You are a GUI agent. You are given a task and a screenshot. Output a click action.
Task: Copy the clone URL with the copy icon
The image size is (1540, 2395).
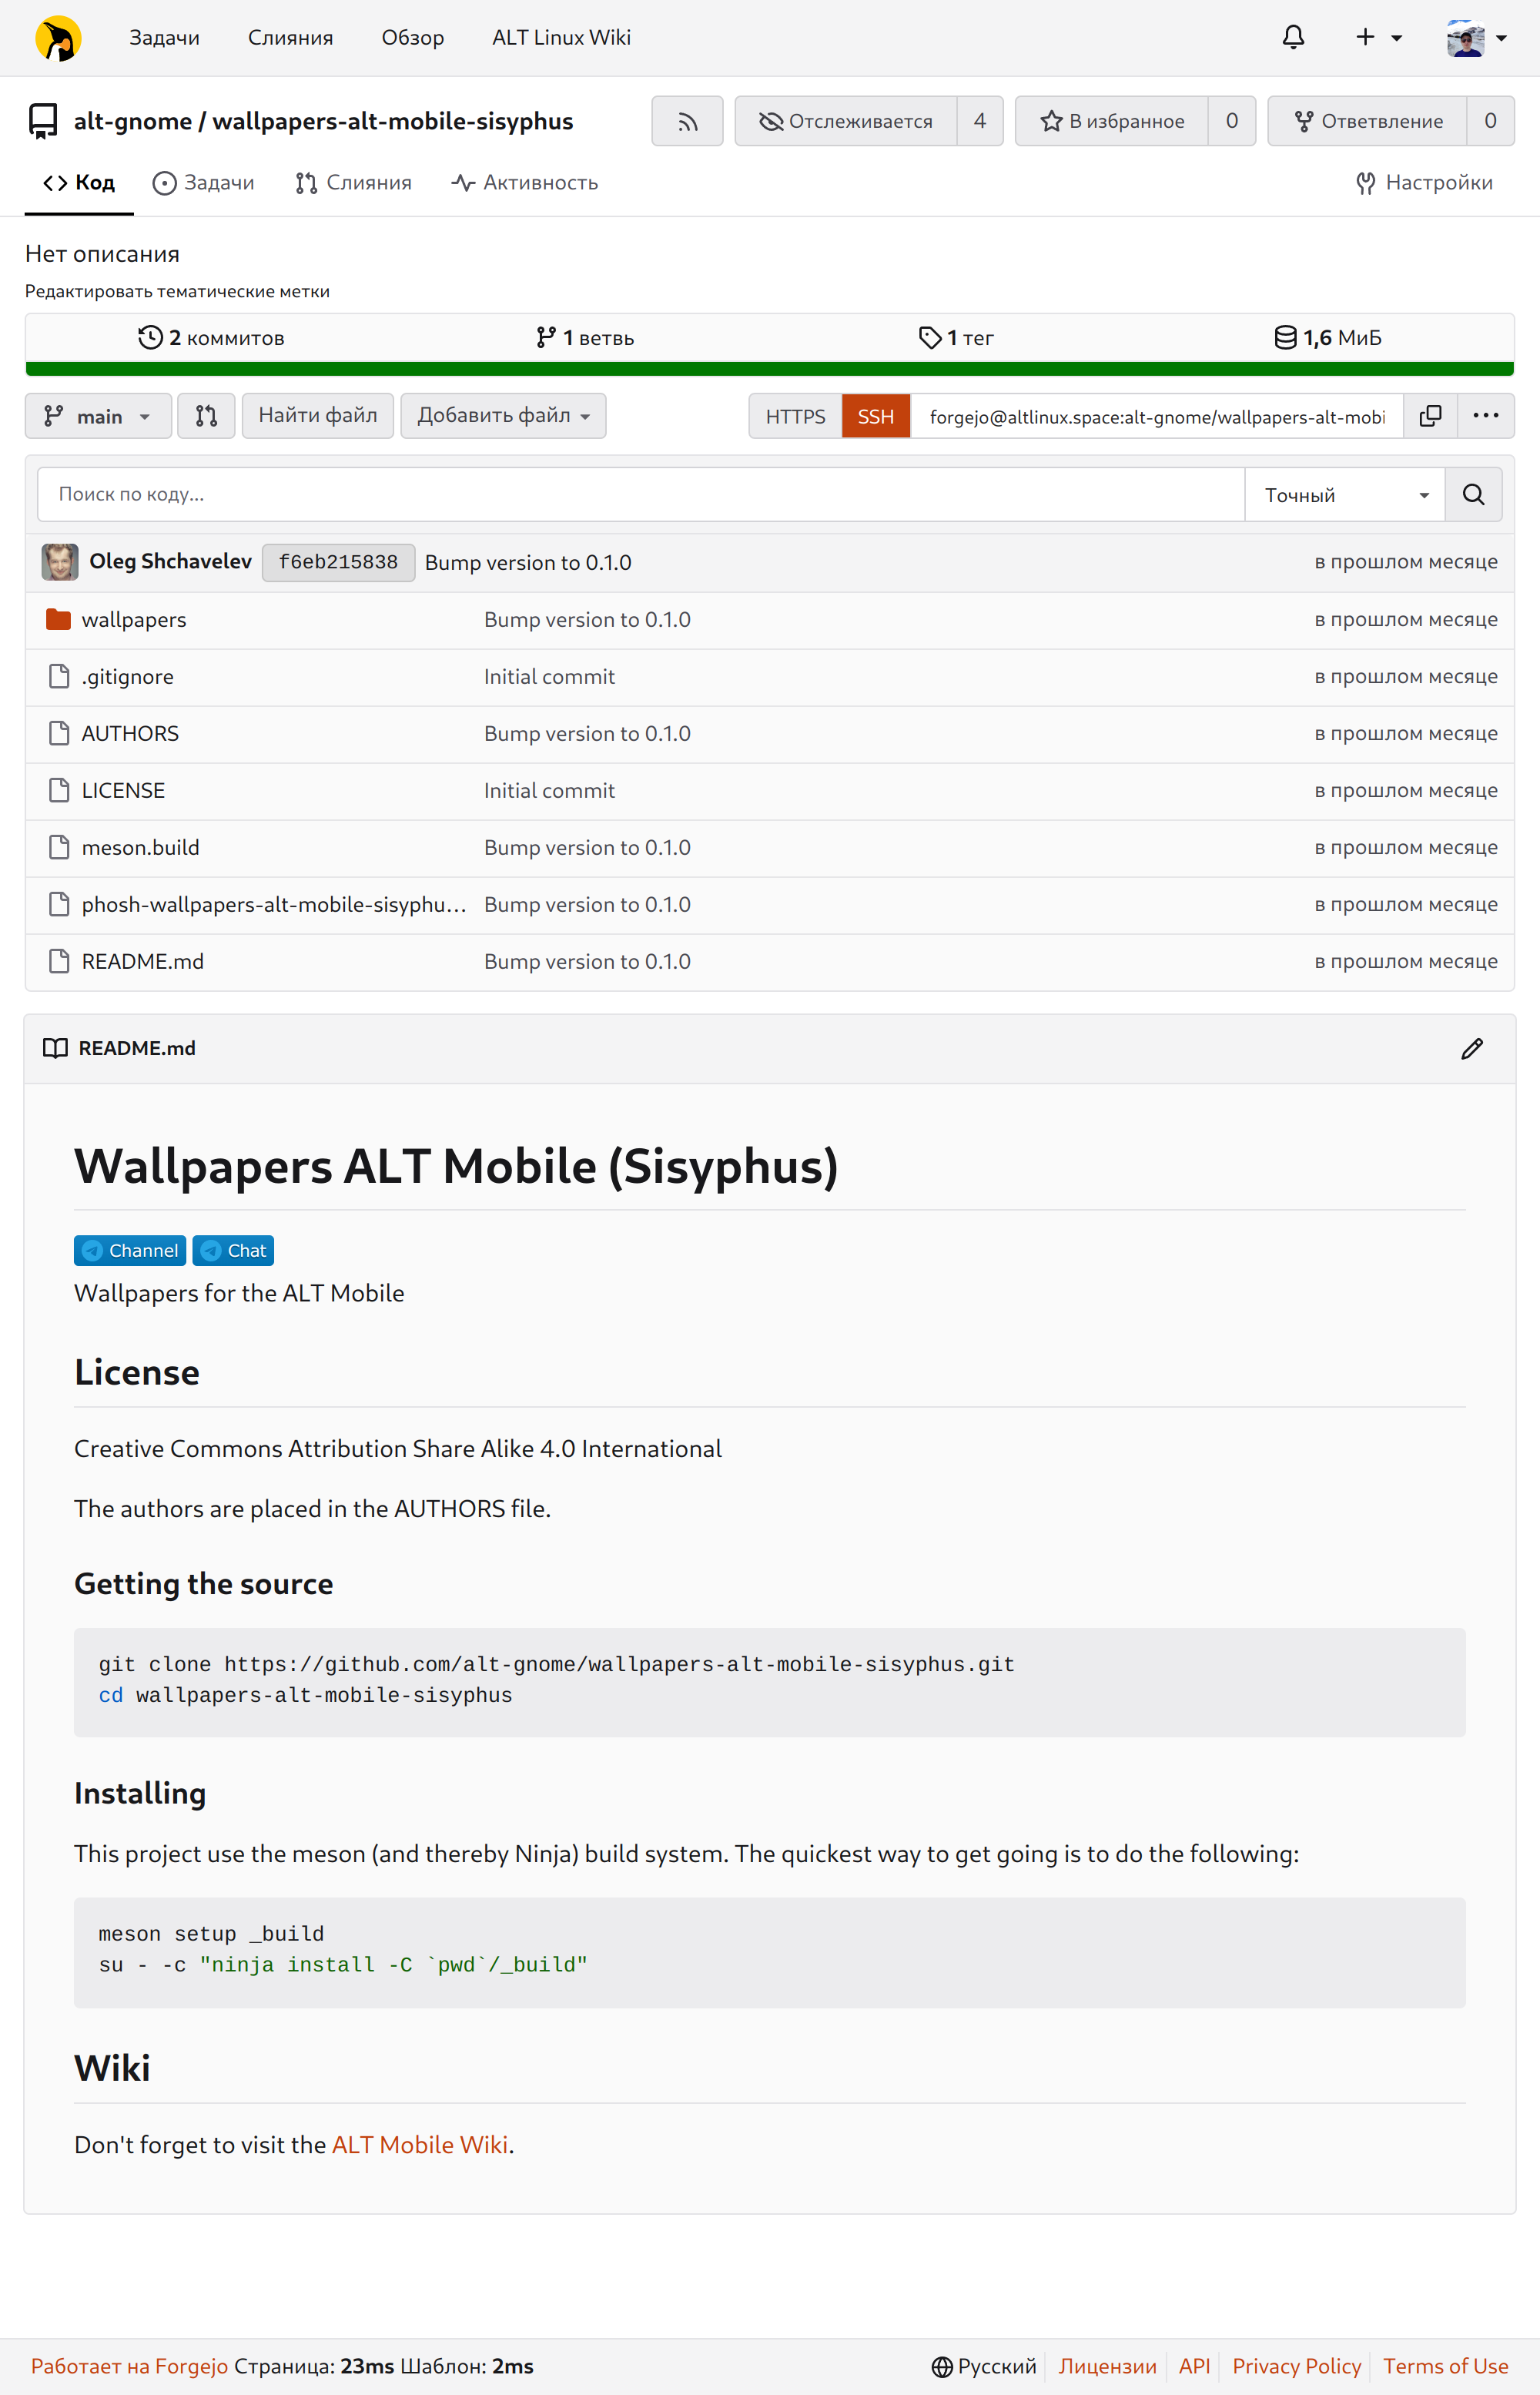point(1429,416)
